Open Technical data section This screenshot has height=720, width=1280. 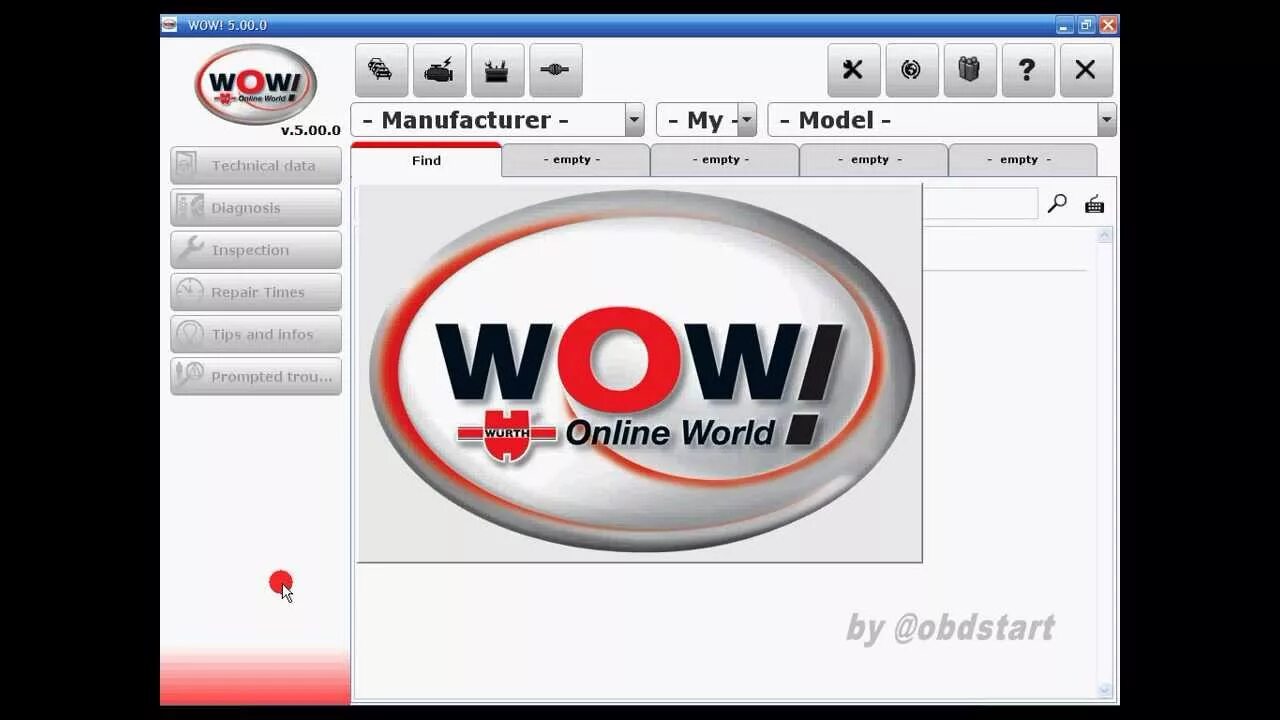[x=256, y=166]
